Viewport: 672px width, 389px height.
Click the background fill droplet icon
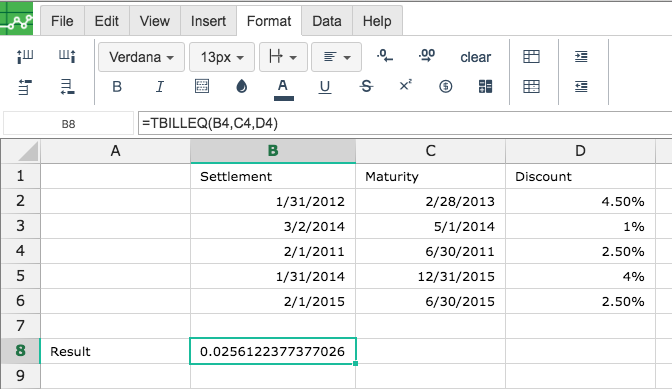[242, 87]
